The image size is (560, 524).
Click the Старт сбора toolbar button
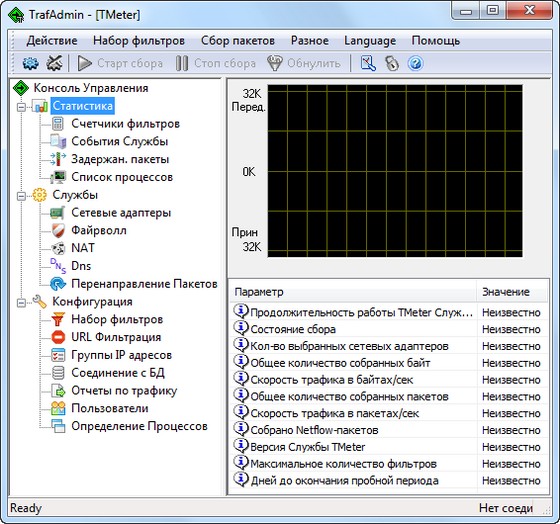120,63
